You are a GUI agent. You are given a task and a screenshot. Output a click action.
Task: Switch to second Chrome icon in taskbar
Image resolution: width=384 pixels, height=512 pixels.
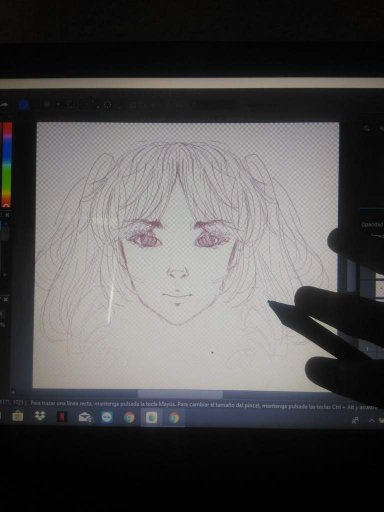pos(174,418)
